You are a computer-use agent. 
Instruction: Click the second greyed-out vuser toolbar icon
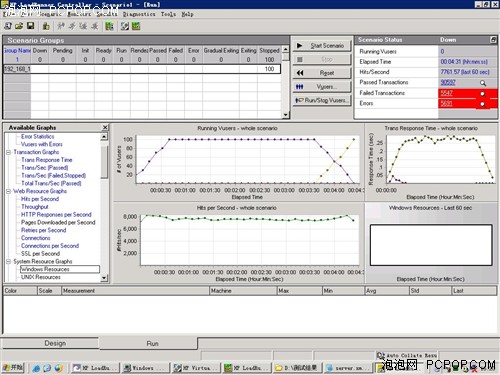[72, 26]
